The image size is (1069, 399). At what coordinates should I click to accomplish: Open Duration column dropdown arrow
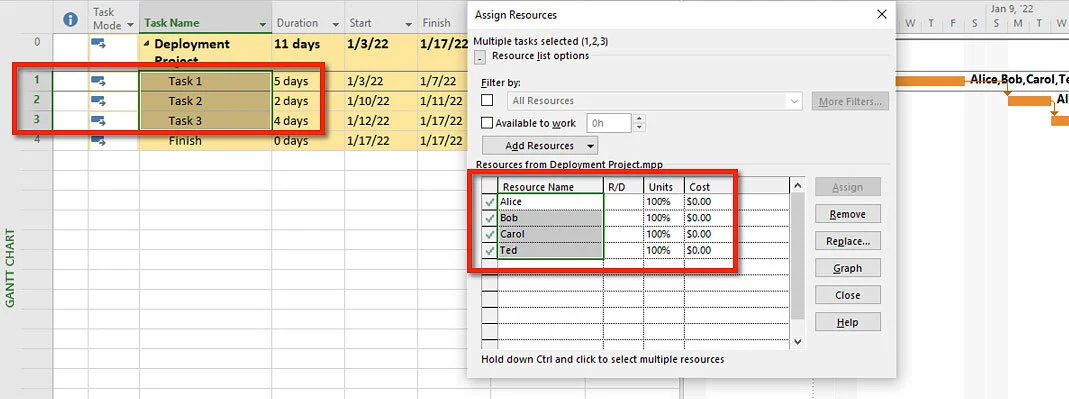tap(335, 25)
